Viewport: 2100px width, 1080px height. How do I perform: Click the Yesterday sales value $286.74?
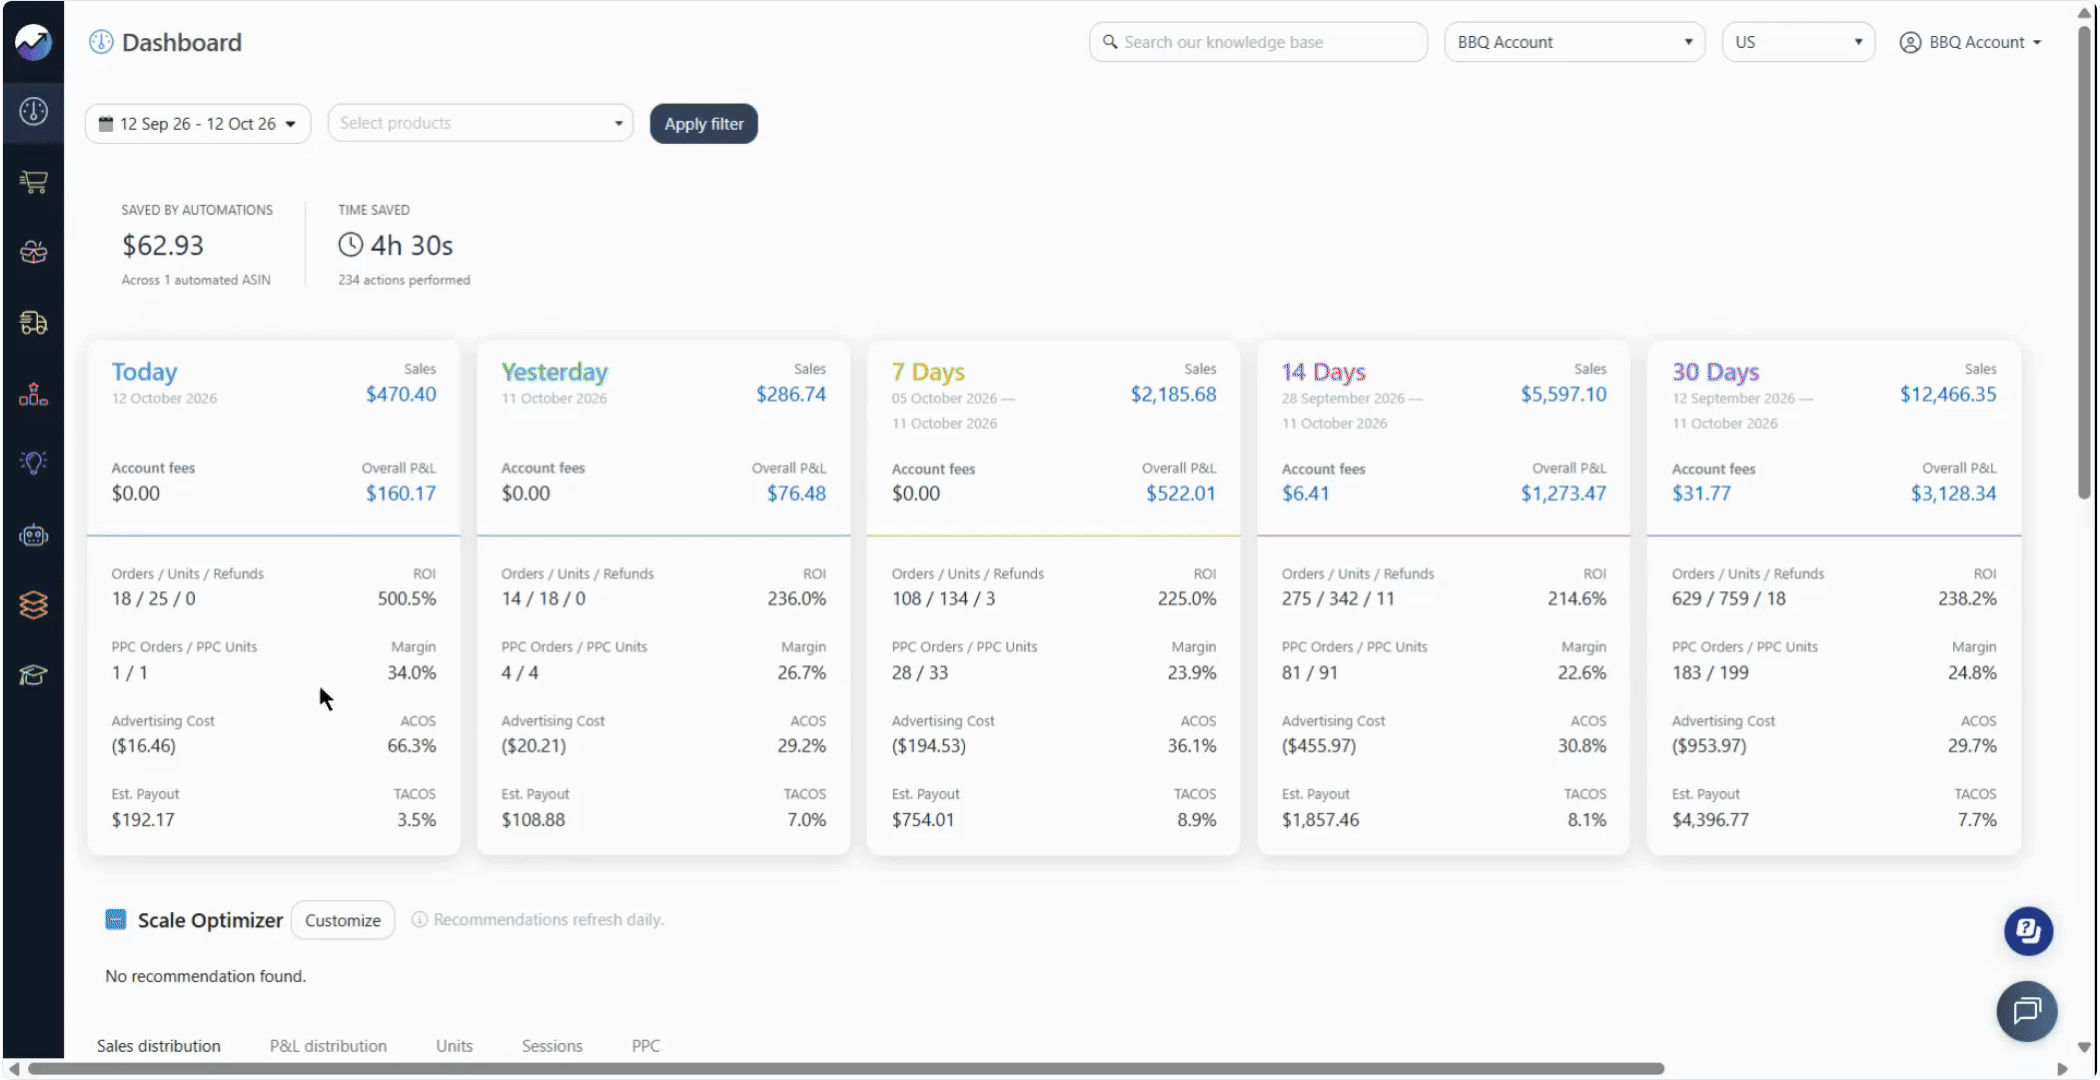coord(791,394)
